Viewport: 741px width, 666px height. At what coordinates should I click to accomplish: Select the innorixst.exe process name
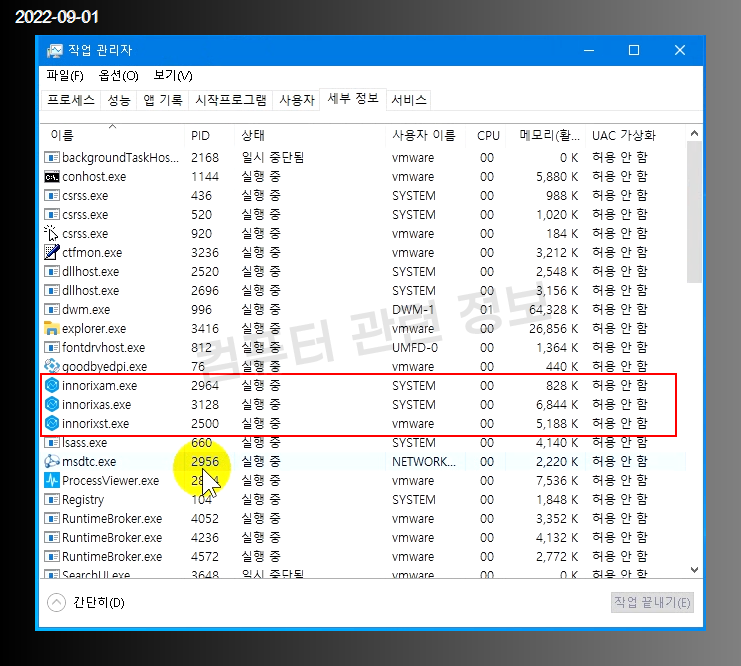[95, 424]
